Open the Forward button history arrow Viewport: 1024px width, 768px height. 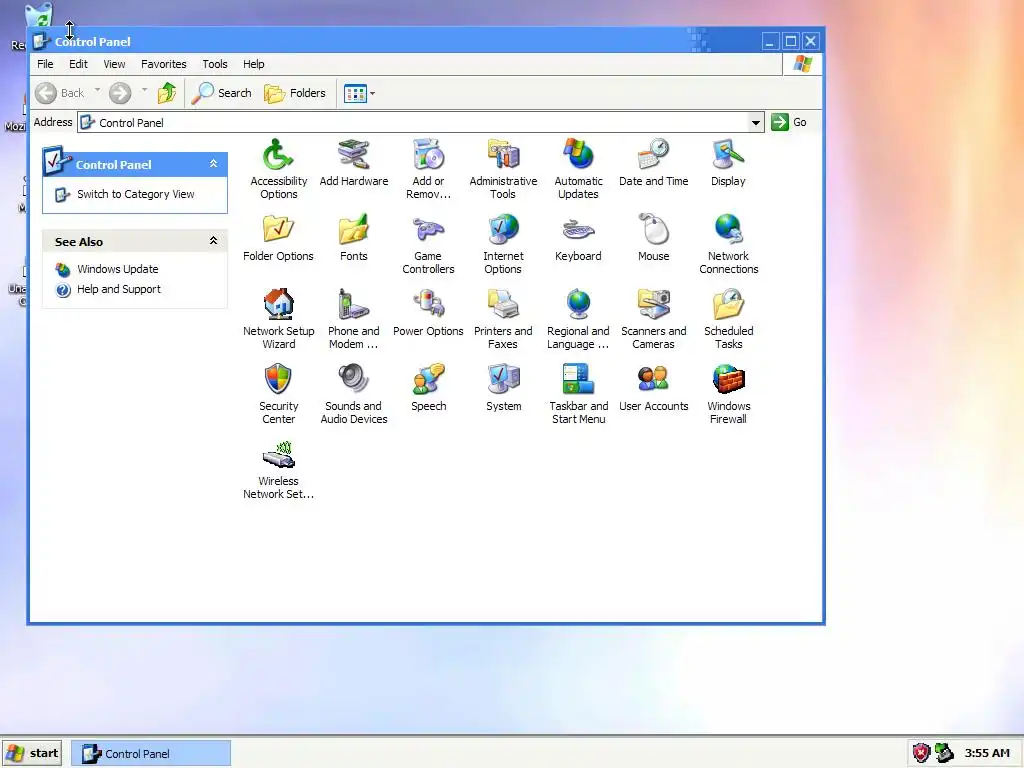tap(144, 91)
